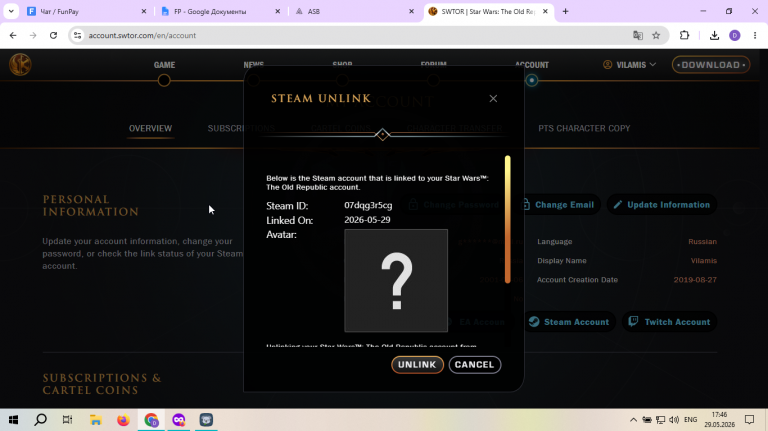Open the tab search dropdown arrow
The width and height of the screenshot is (768, 431).
click(x=11, y=11)
